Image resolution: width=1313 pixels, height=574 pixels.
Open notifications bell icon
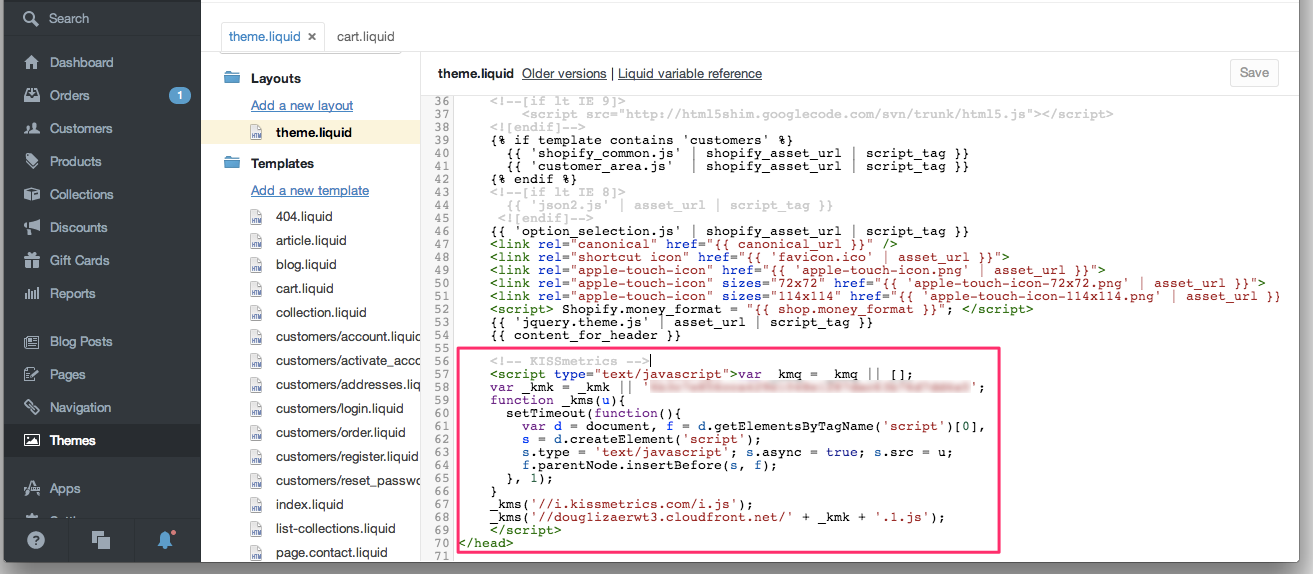[165, 540]
